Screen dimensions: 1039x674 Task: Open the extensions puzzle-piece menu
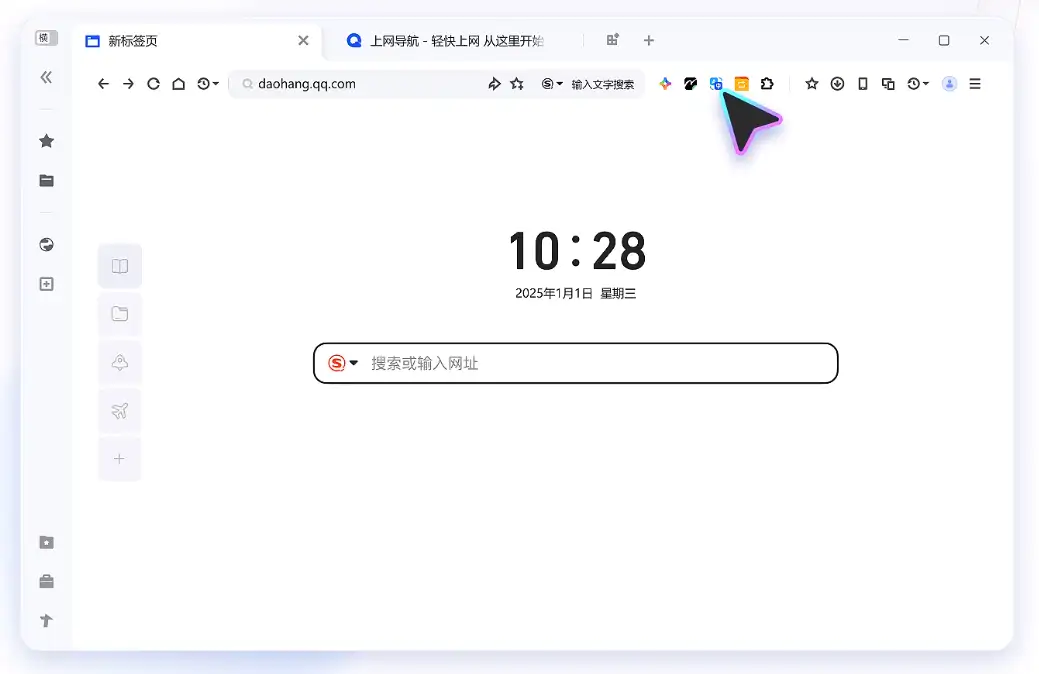pos(767,84)
